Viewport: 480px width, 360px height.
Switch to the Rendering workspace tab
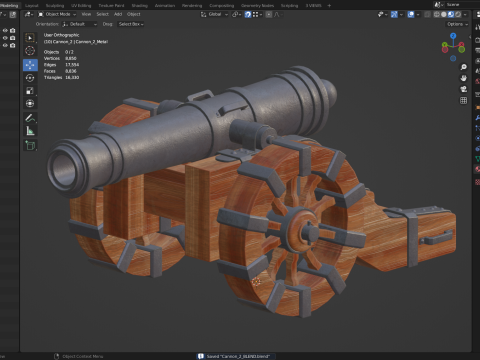(192, 5)
